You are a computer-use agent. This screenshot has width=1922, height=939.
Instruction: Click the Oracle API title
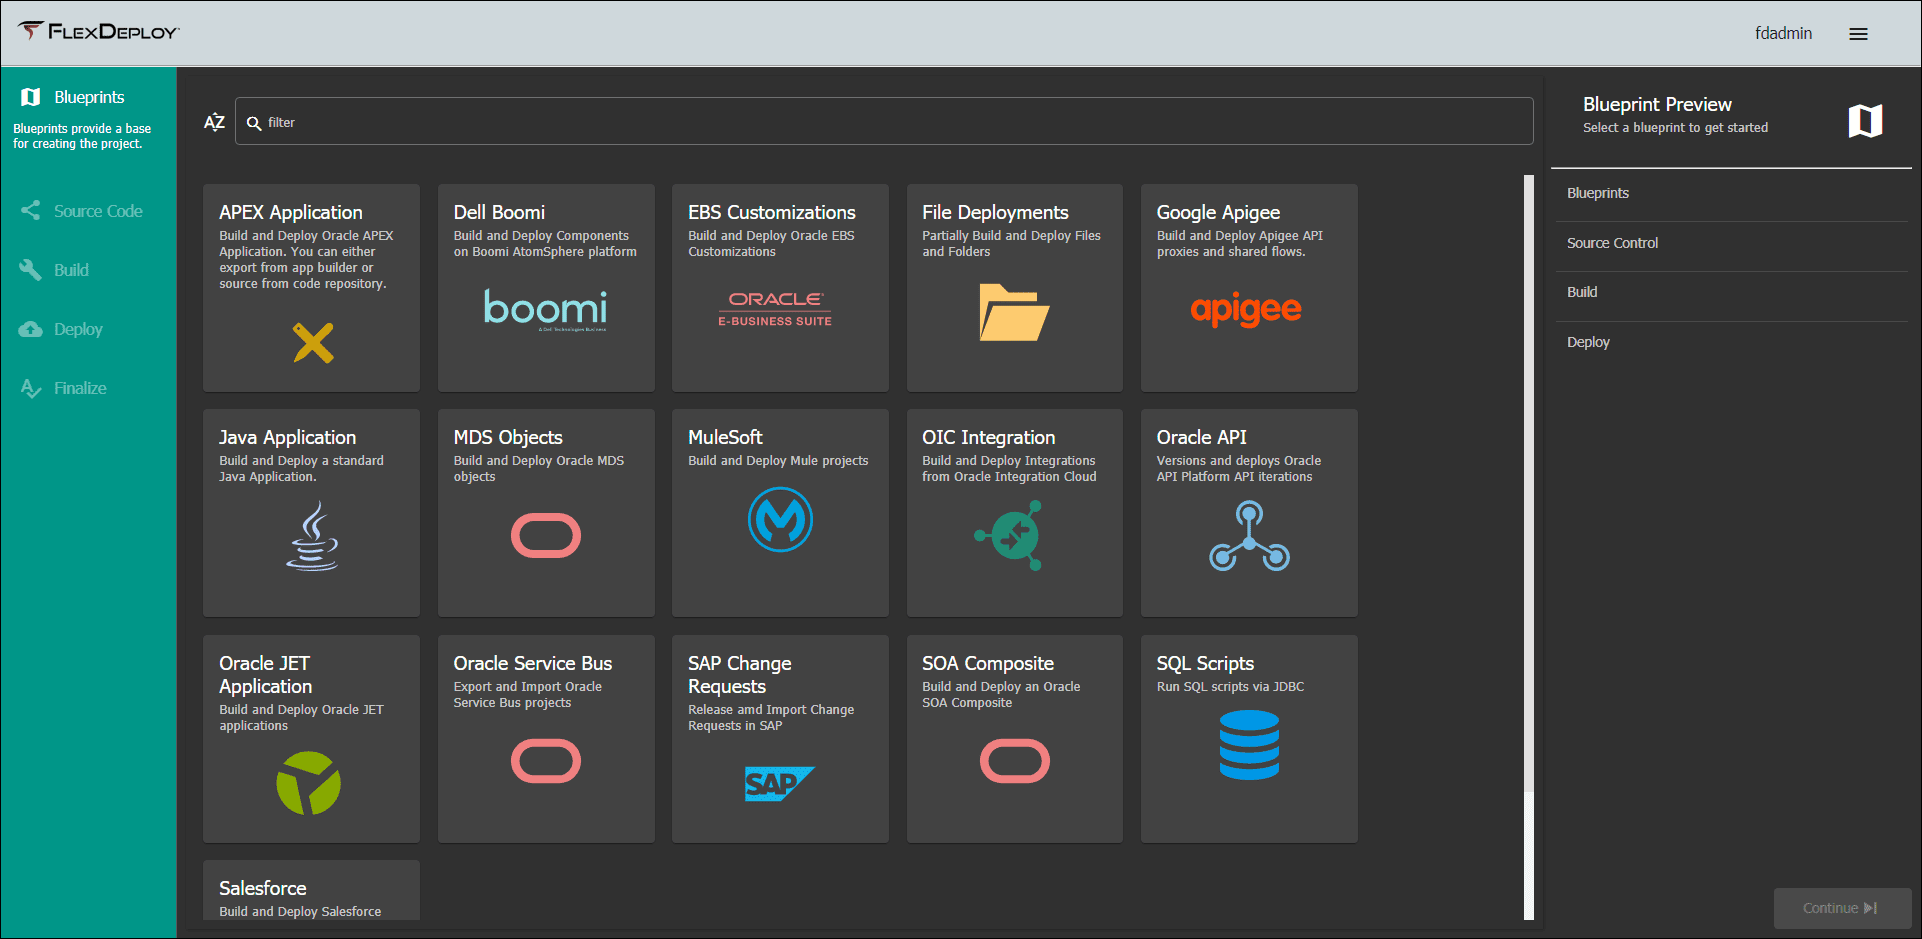(1201, 437)
